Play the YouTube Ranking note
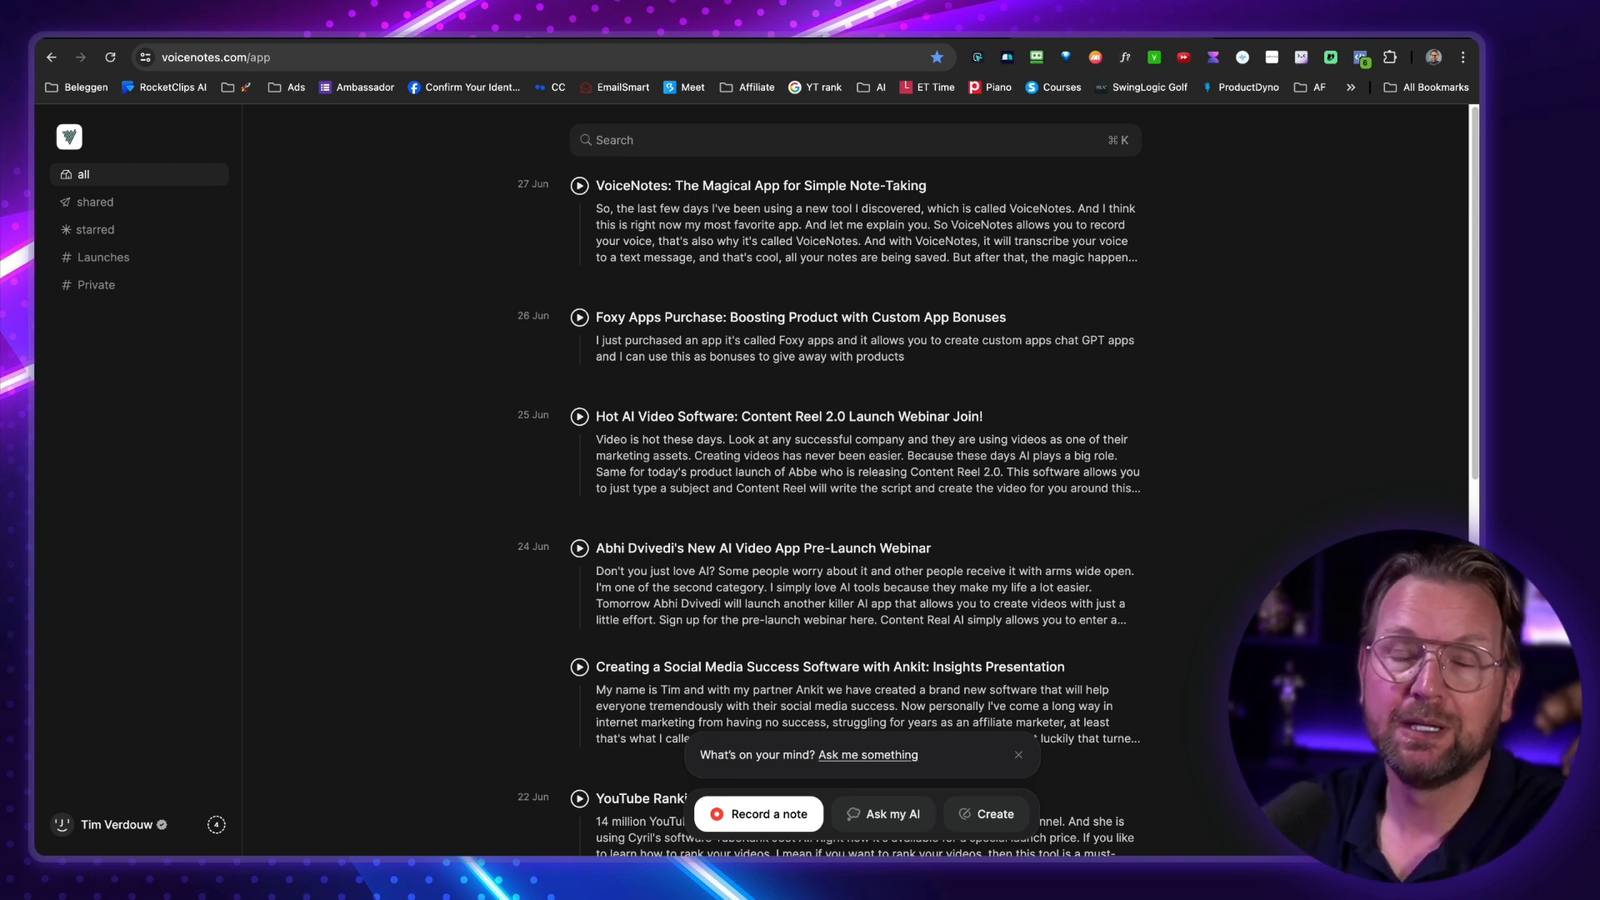This screenshot has height=900, width=1600. [579, 799]
